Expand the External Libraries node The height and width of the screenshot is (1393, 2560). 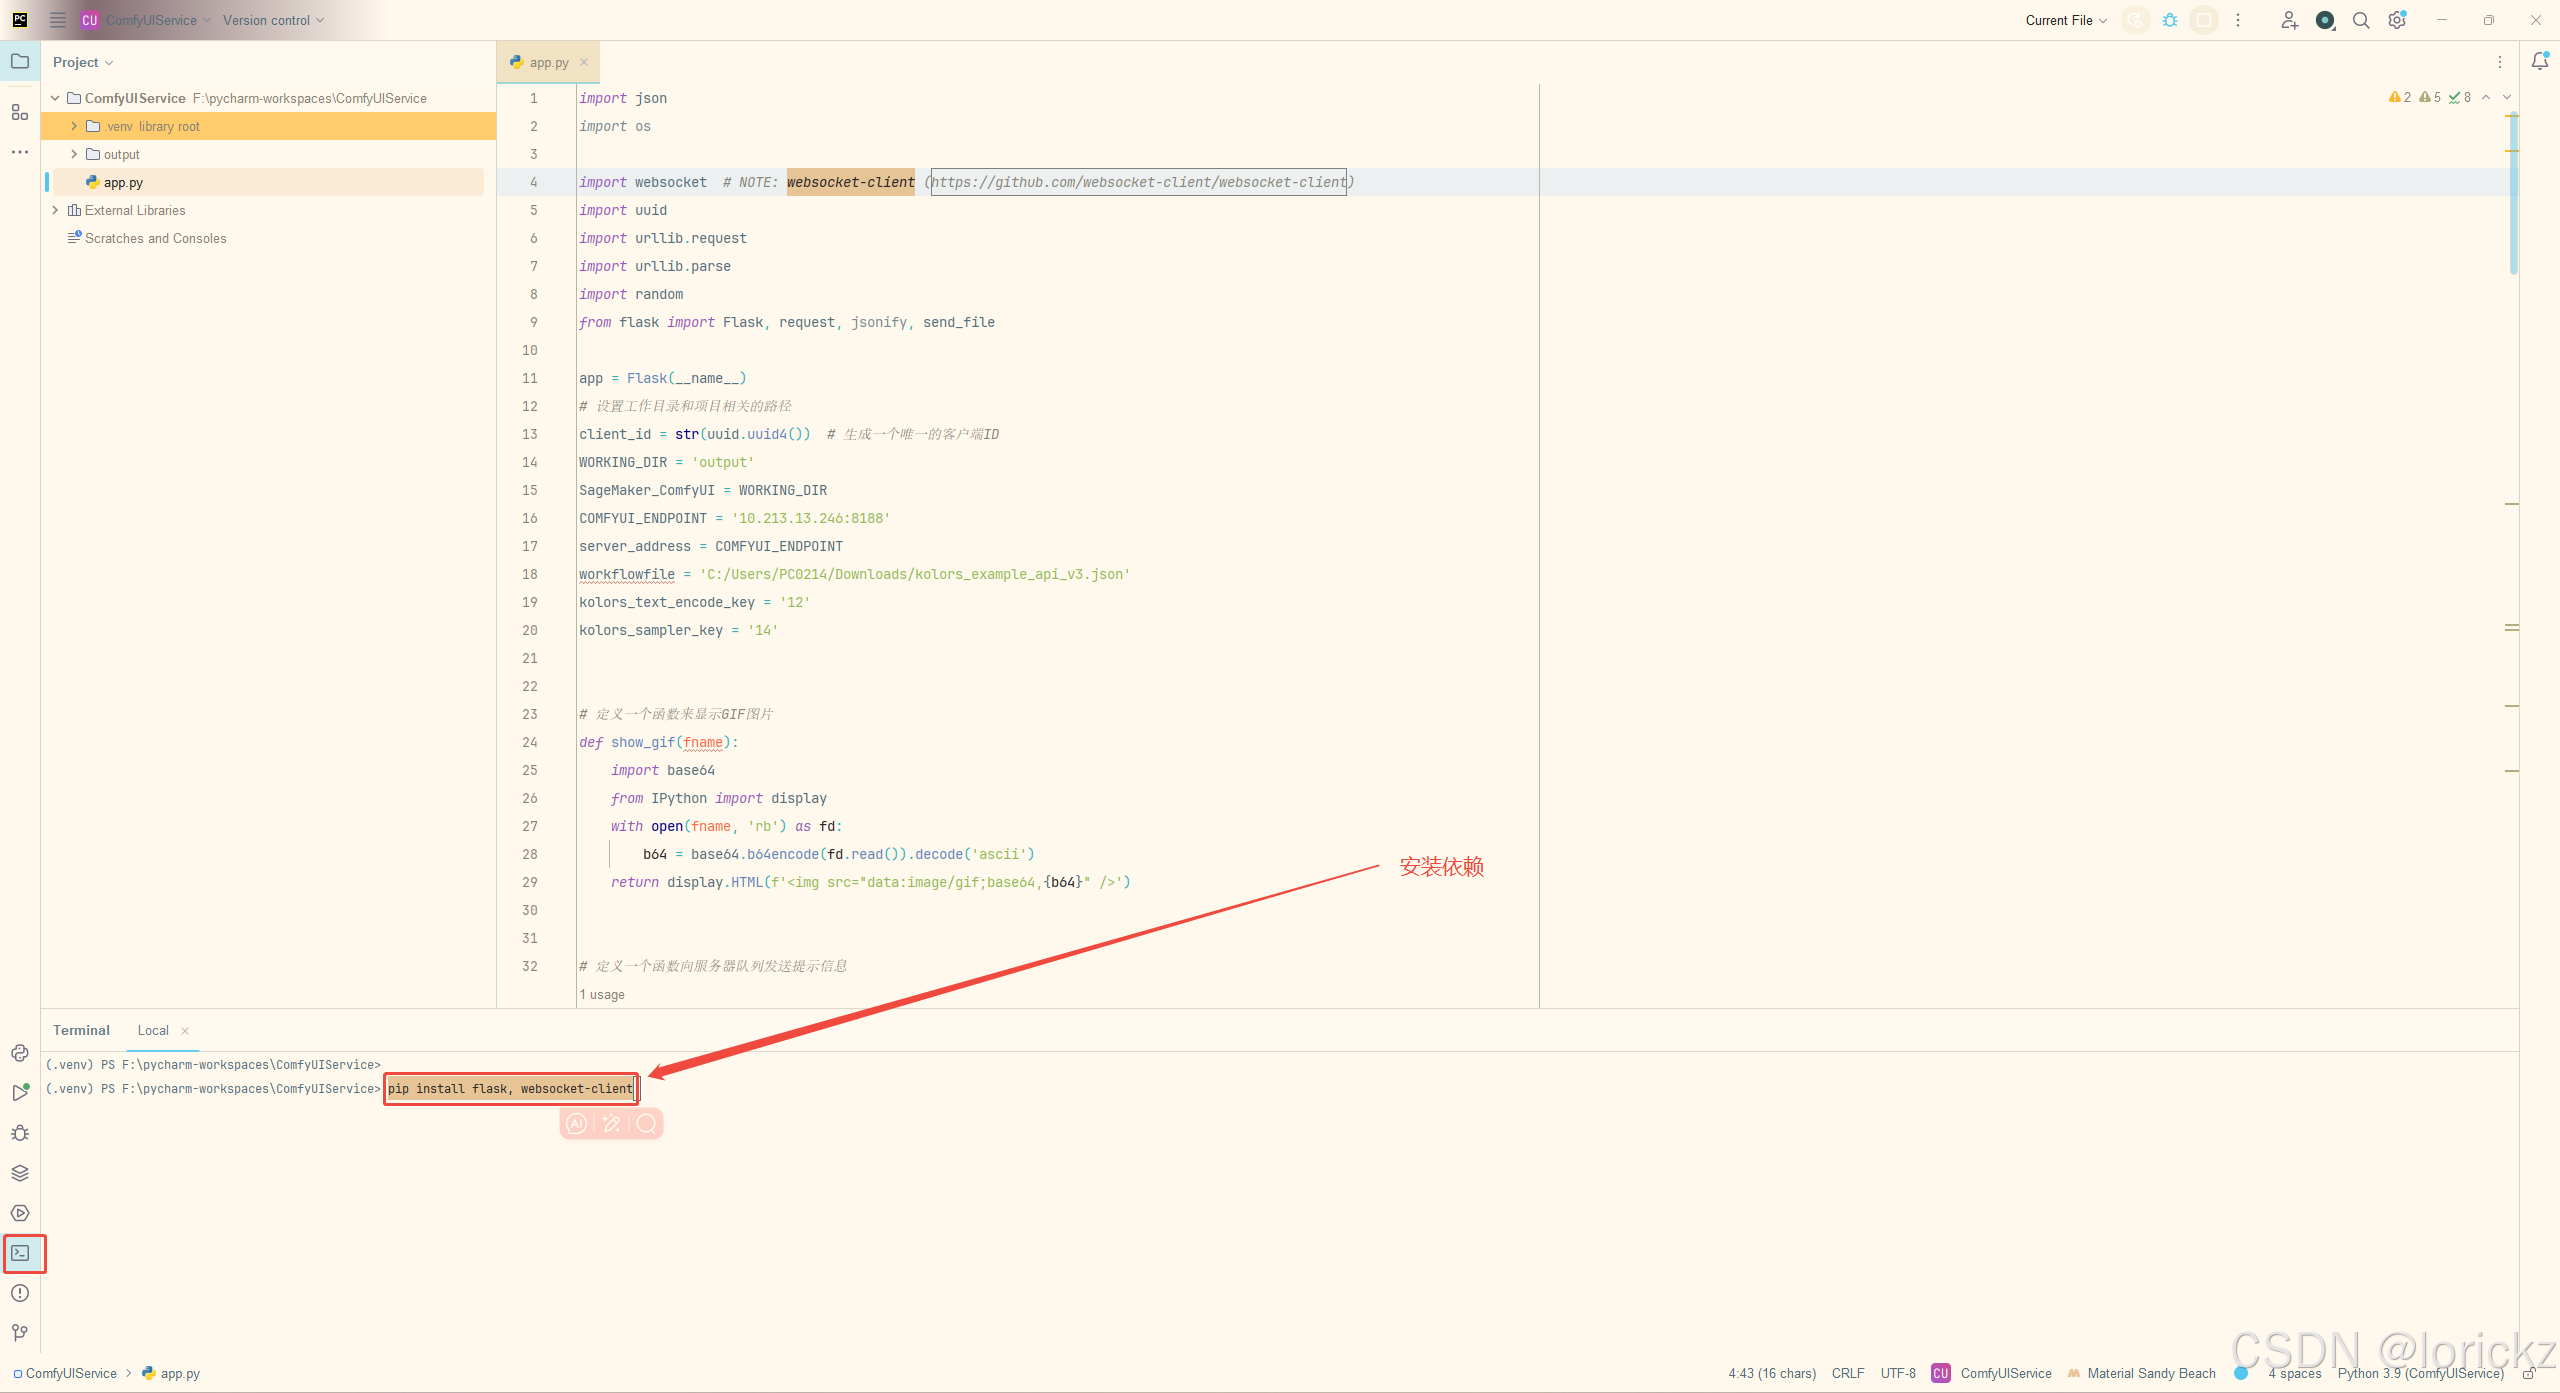point(55,210)
